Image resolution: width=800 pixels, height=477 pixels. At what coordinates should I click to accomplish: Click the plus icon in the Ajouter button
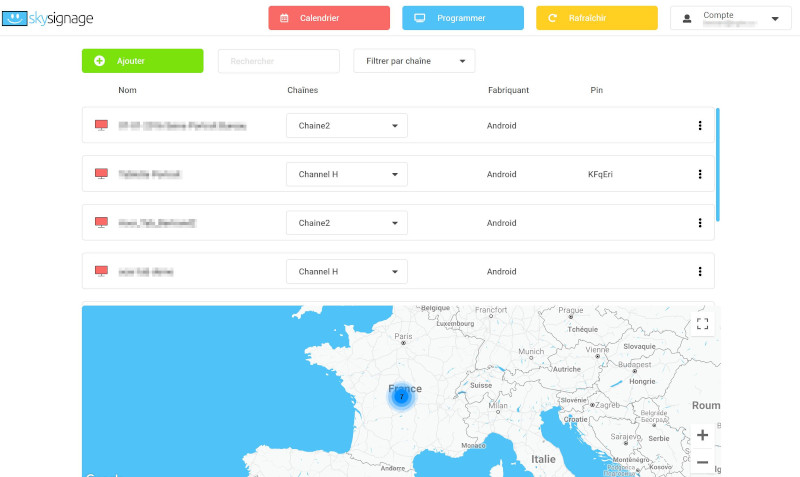tap(99, 61)
